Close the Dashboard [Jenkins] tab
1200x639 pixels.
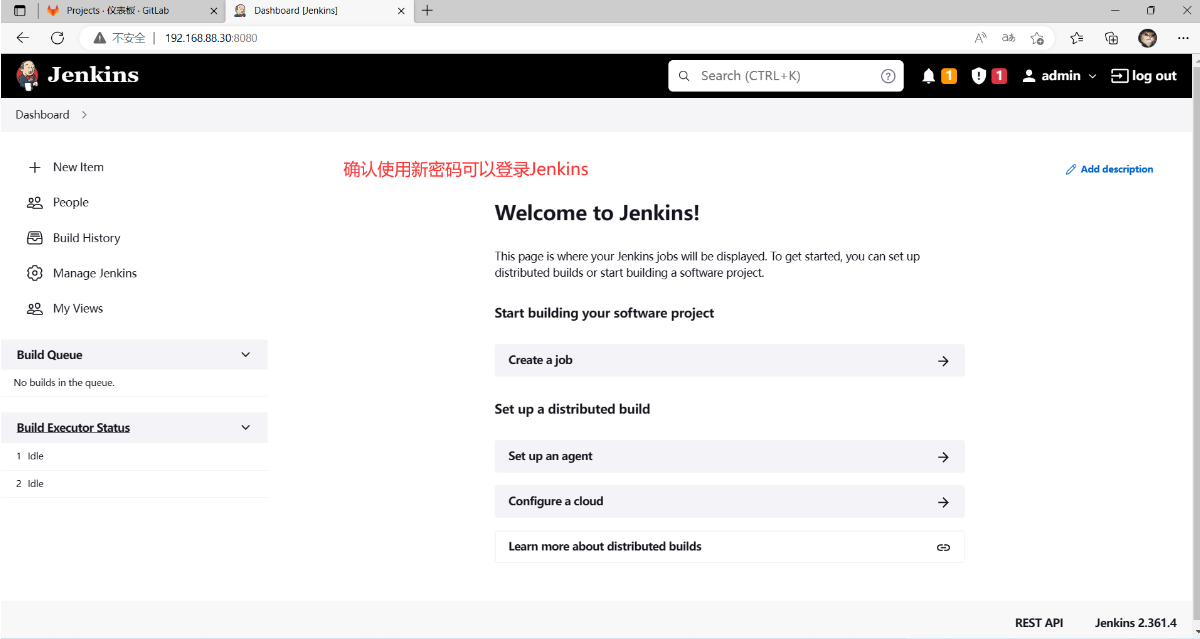(401, 10)
